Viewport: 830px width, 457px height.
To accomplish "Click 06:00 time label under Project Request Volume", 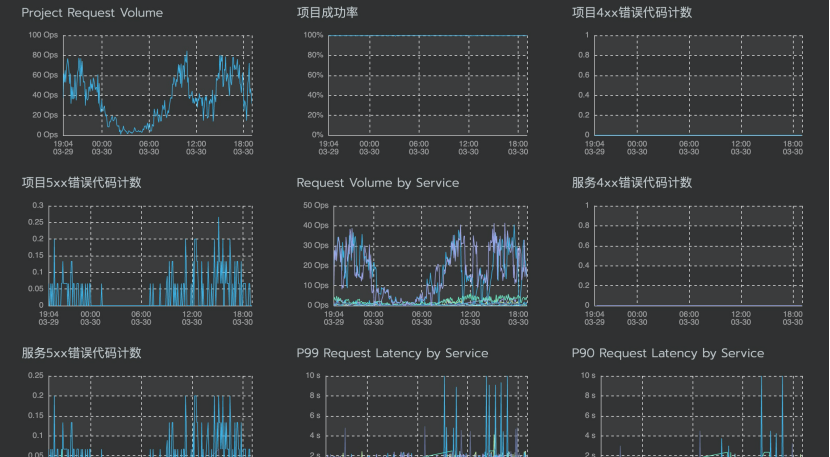I will coord(148,144).
